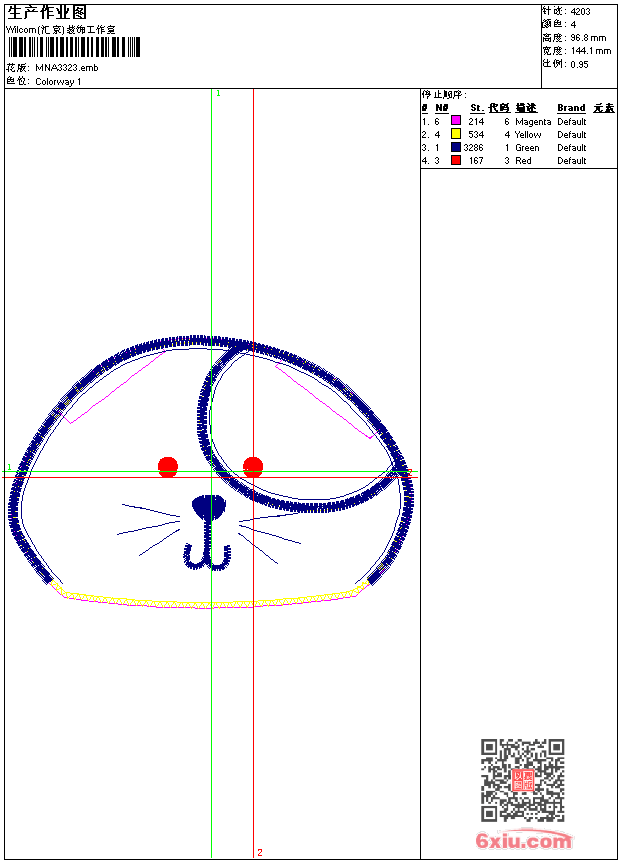This screenshot has width=620, height=860.
Task: Click the QR code image
Action: tap(522, 780)
